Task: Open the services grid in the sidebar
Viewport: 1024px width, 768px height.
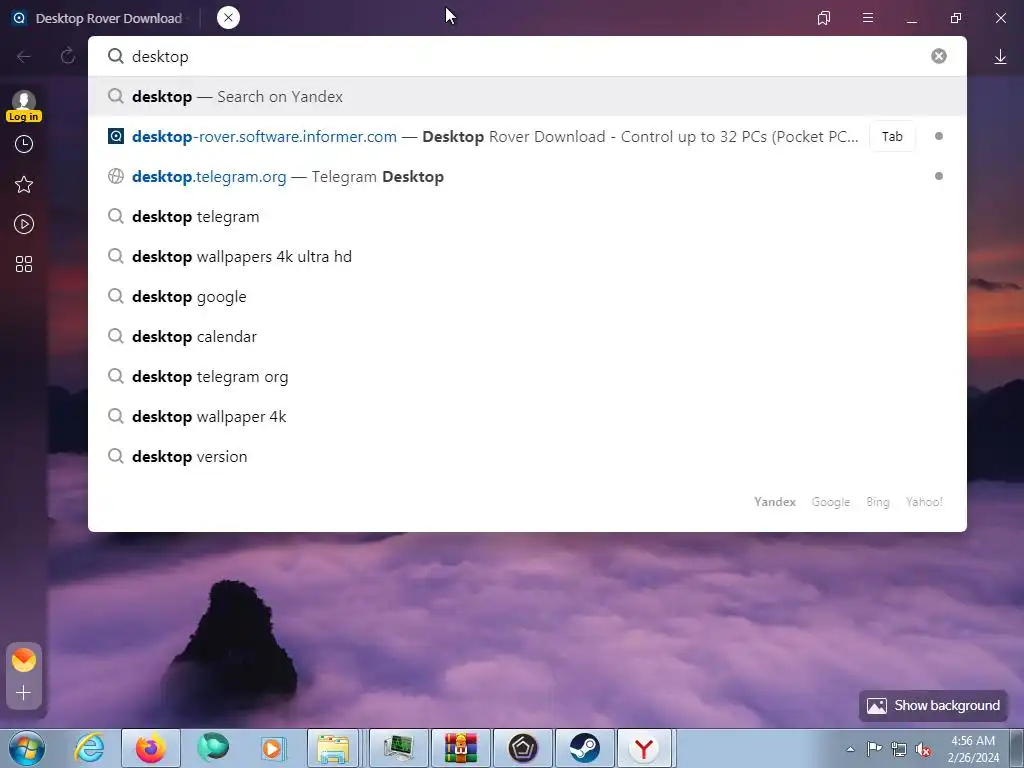Action: pyautogui.click(x=24, y=264)
